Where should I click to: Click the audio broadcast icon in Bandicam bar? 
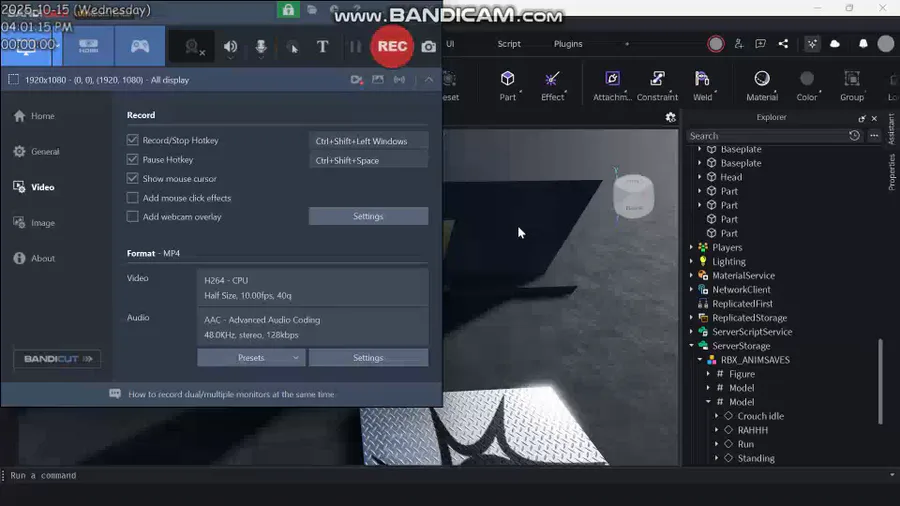399,80
